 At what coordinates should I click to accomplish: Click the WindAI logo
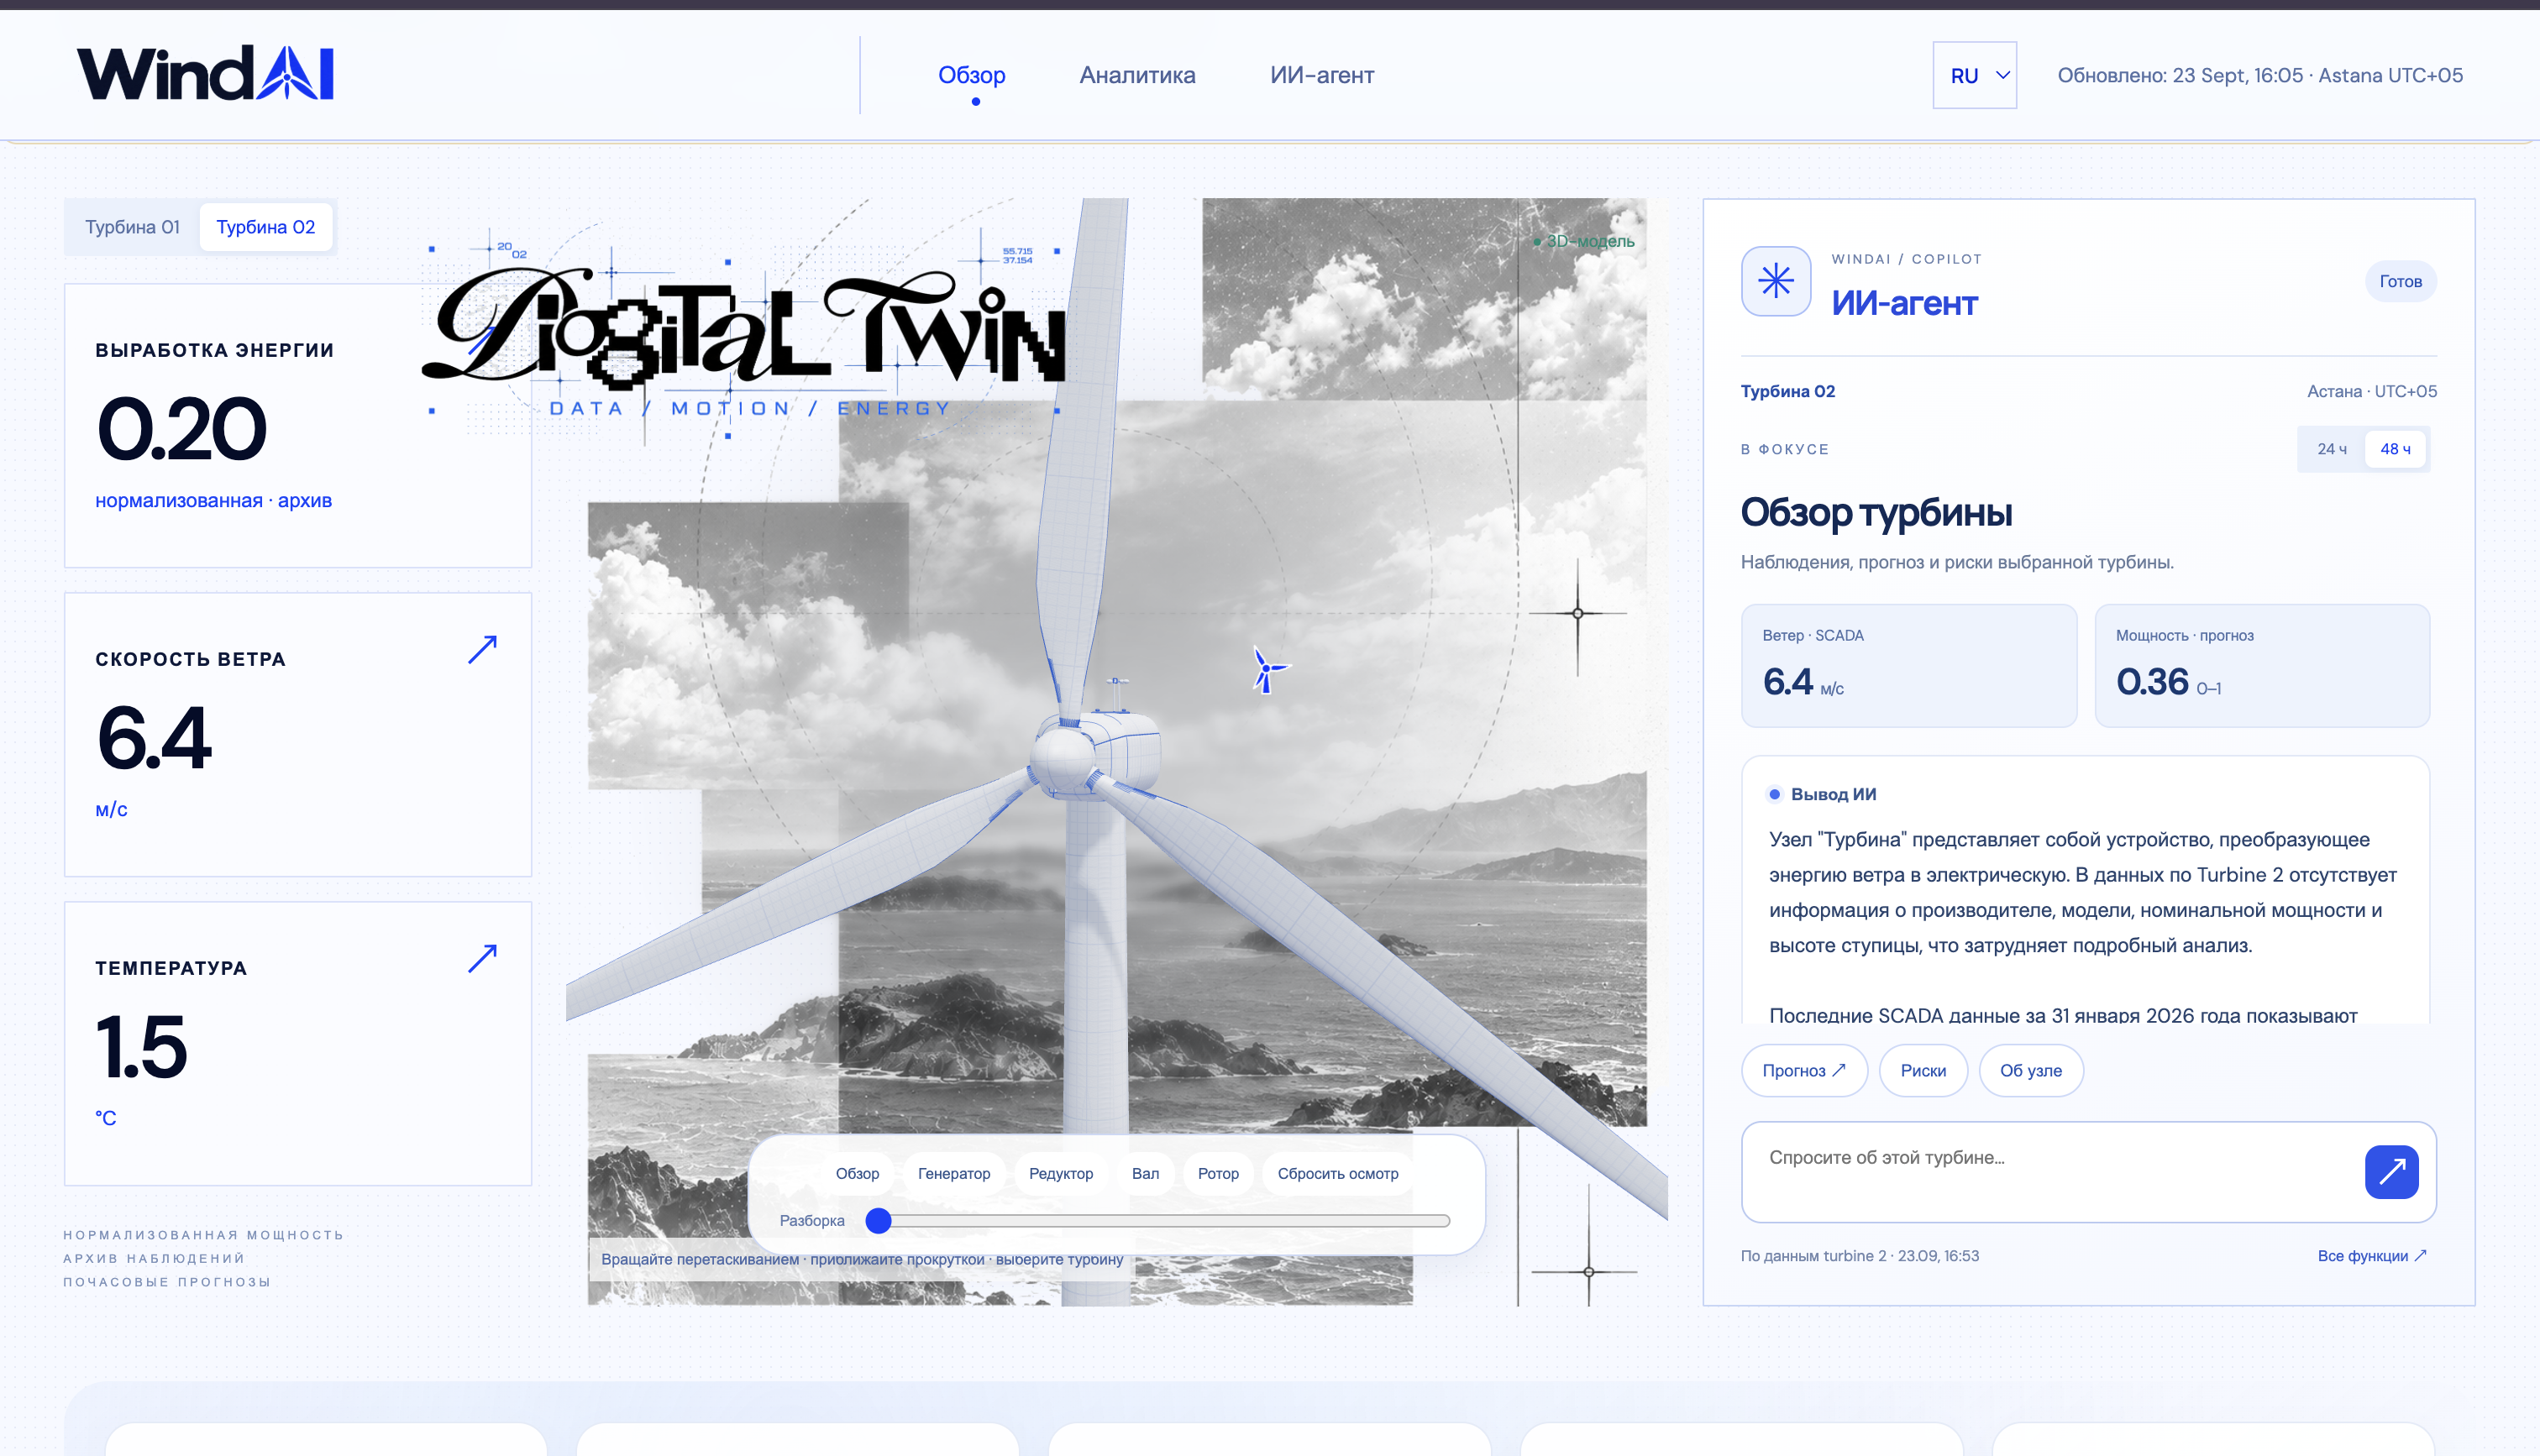pos(205,73)
